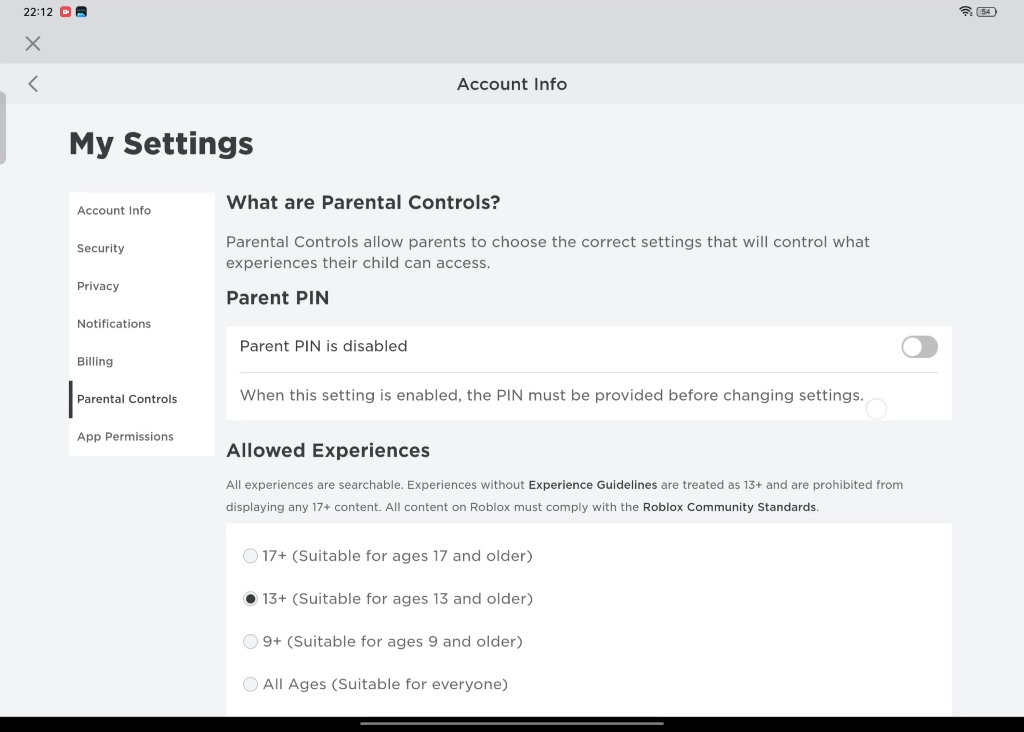Select the Parental Controls tab

(x=127, y=399)
